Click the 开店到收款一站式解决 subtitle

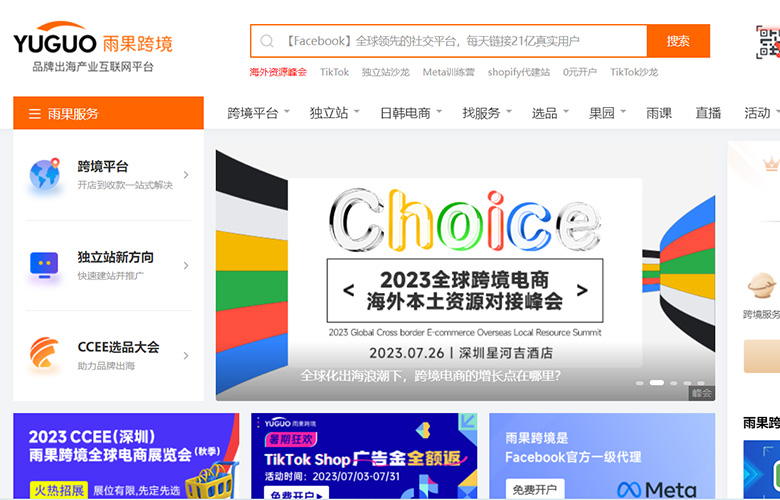125,185
